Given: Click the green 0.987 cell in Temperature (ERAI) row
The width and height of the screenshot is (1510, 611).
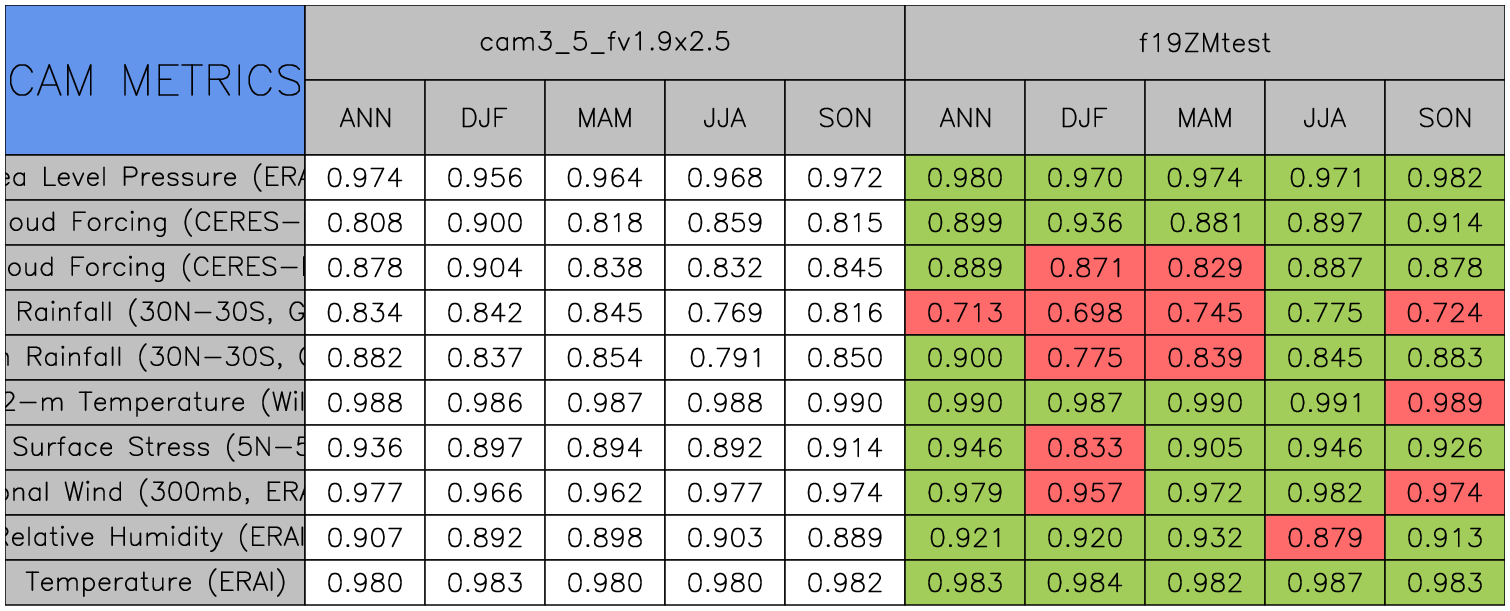Looking at the screenshot, I should 1324,582.
